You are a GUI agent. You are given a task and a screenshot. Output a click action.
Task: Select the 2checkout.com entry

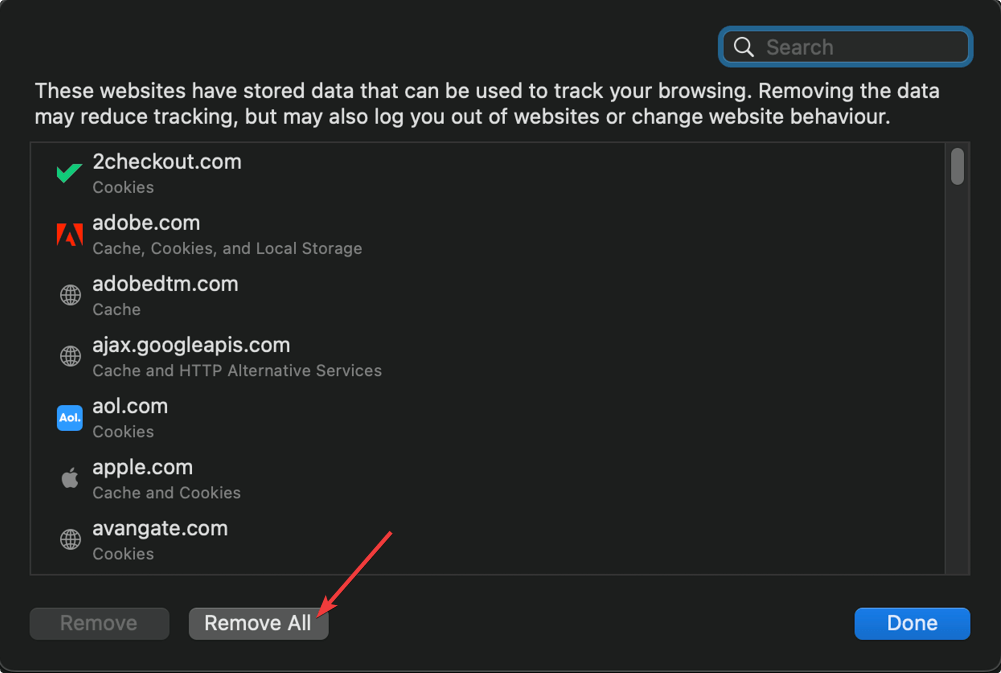tap(488, 173)
